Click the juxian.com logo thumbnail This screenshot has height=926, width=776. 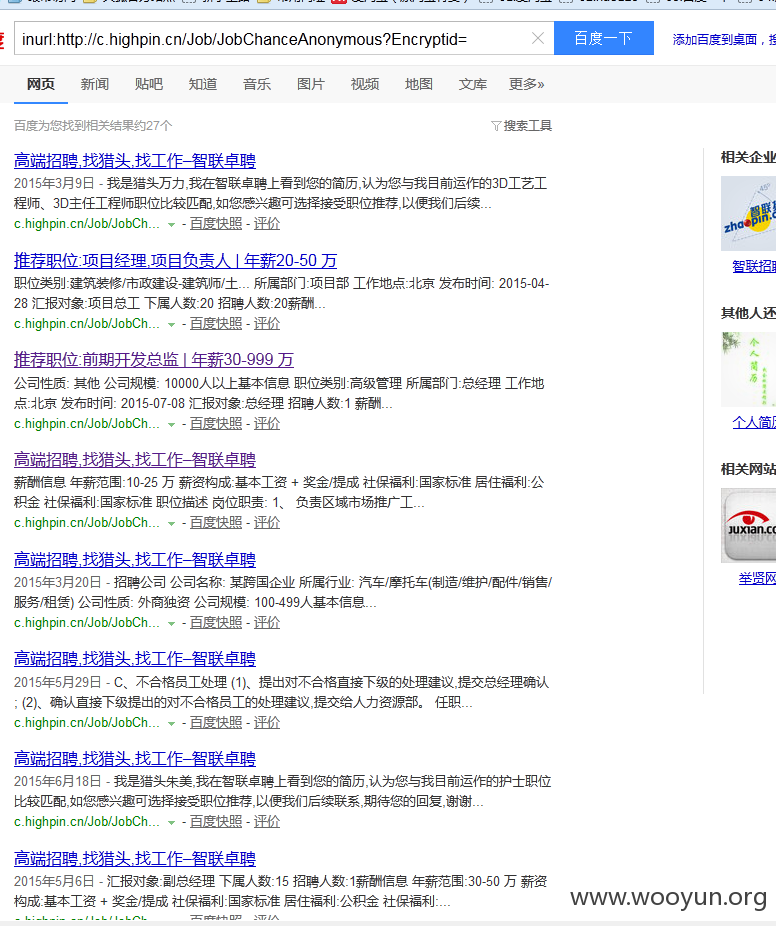pos(748,525)
